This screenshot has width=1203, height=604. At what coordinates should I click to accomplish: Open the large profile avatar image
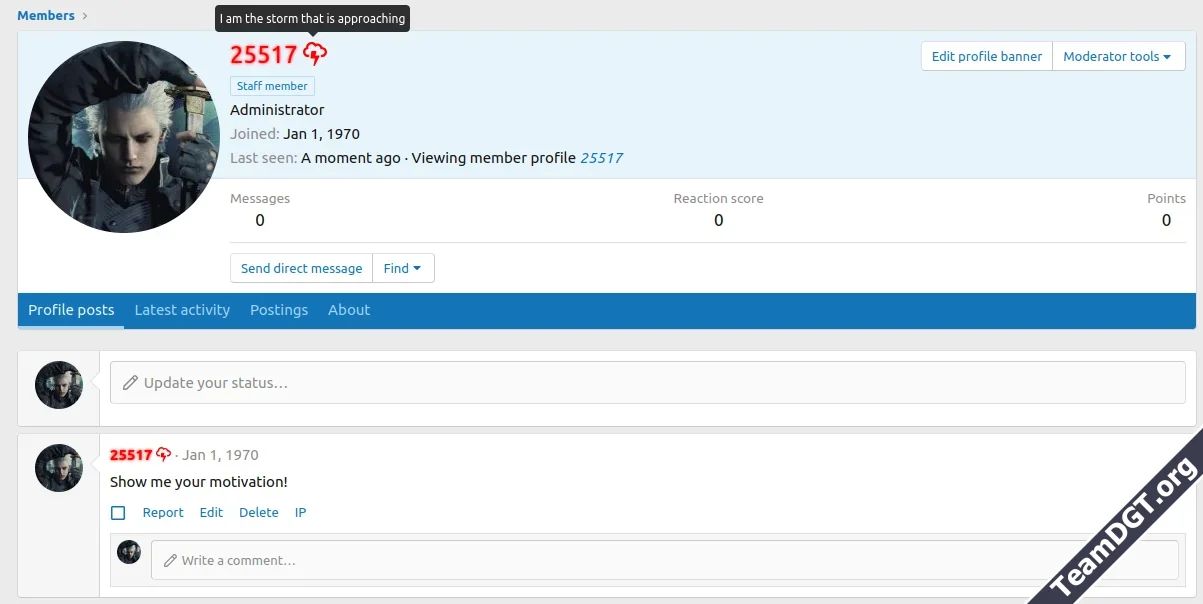(x=124, y=137)
